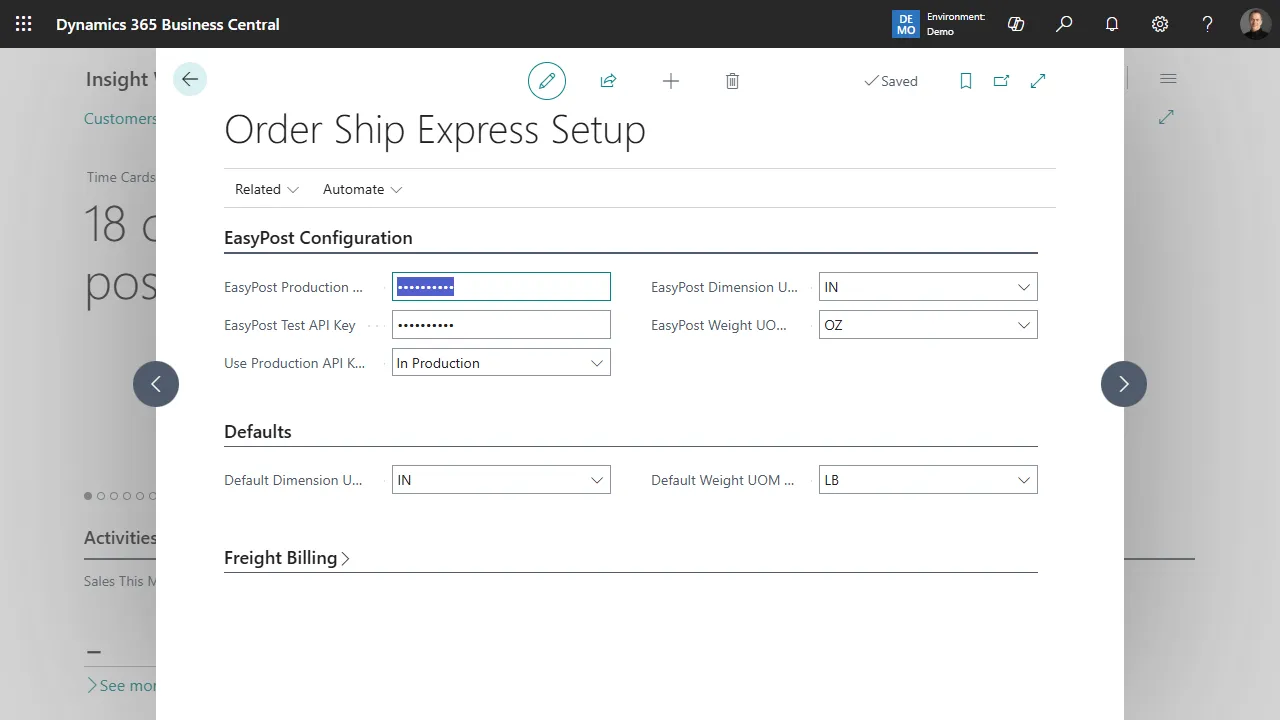This screenshot has width=1280, height=720.
Task: Expand page to full width
Action: [x=1038, y=81]
